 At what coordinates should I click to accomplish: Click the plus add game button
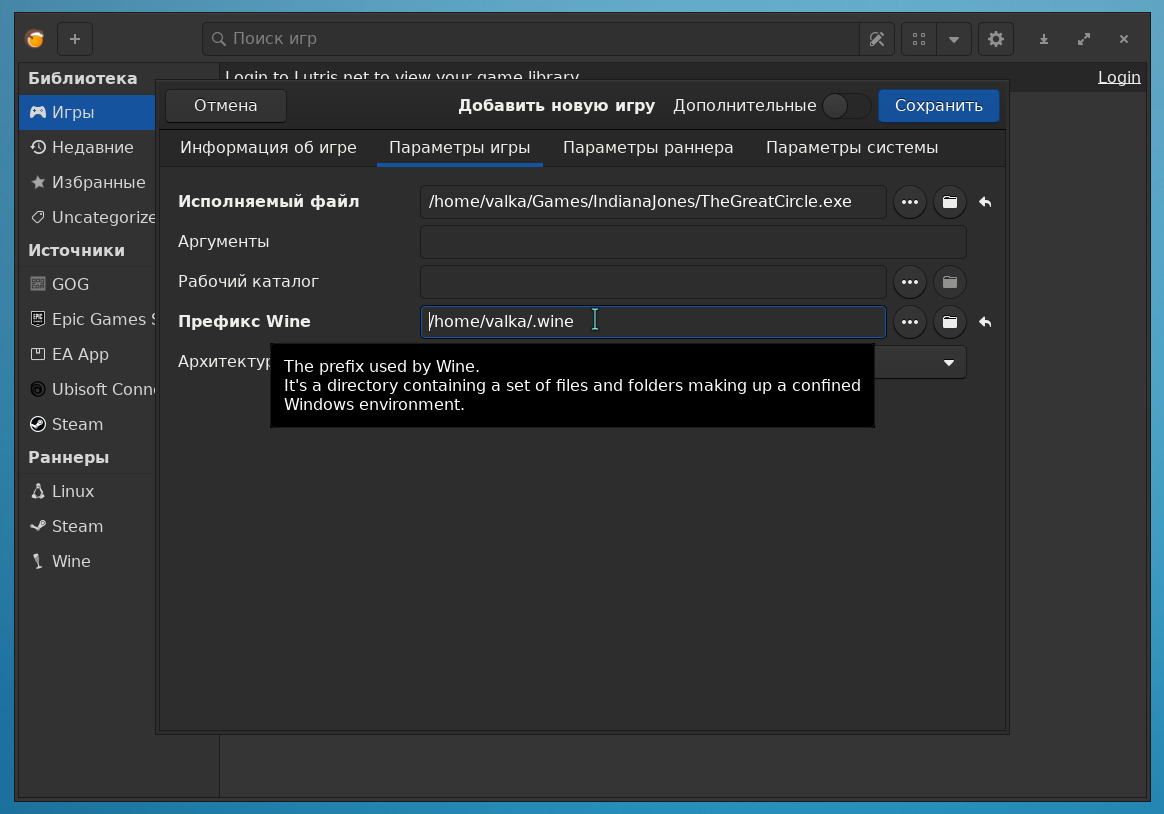click(x=75, y=39)
